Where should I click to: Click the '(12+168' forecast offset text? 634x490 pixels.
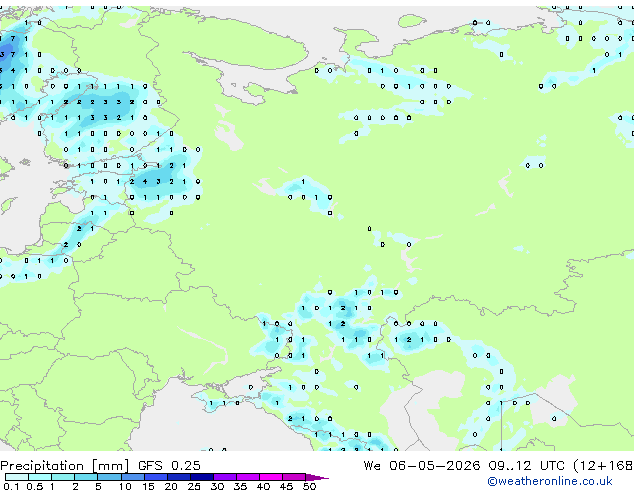(x=603, y=466)
